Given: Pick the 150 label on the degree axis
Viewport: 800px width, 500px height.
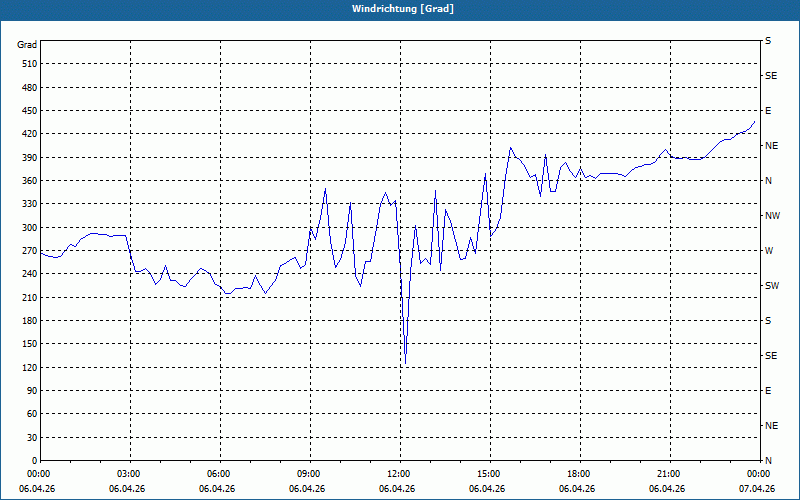Looking at the screenshot, I should [x=30, y=344].
